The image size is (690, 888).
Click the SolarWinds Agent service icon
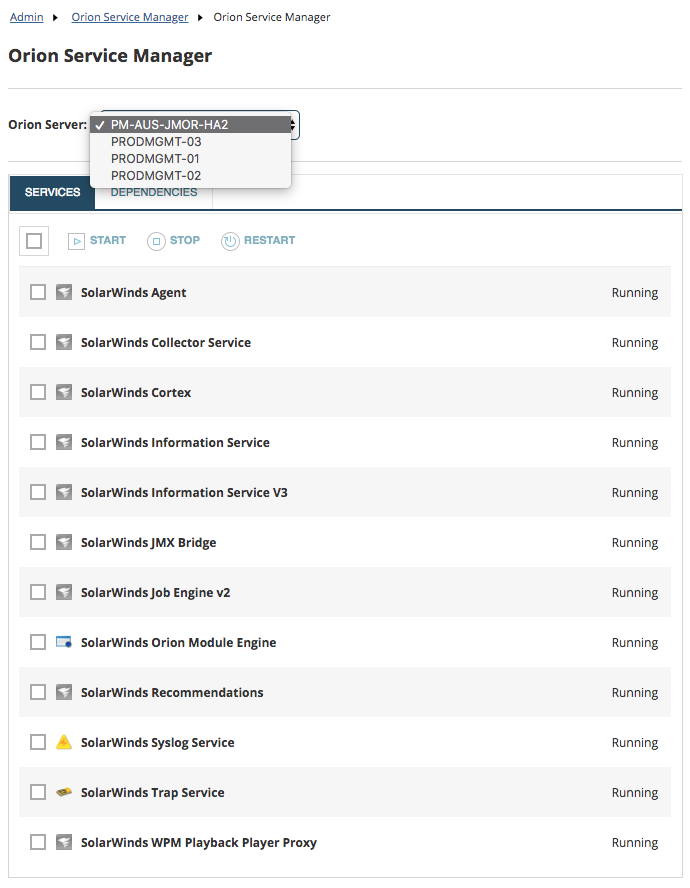[x=64, y=292]
